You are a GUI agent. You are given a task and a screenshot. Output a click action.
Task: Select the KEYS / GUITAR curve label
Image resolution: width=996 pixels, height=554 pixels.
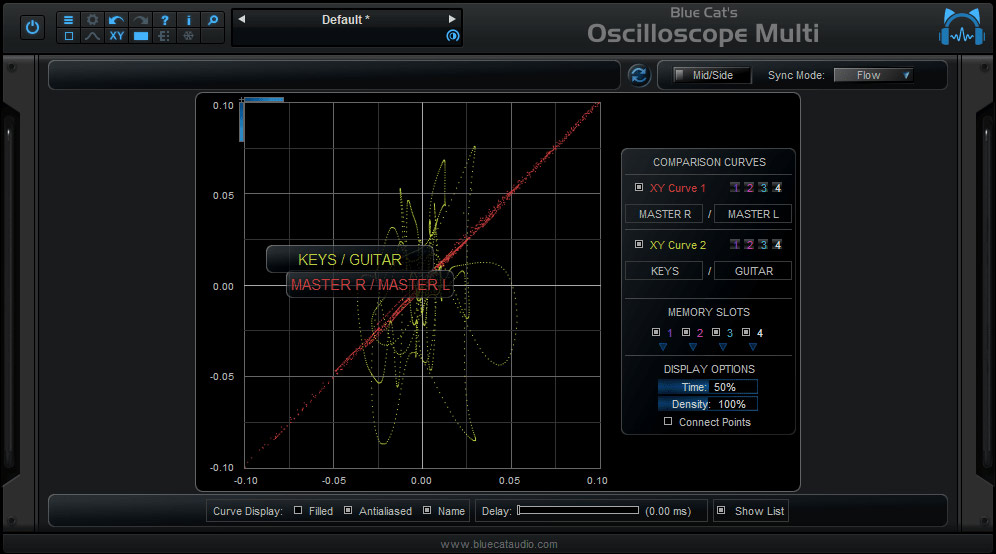pos(350,259)
